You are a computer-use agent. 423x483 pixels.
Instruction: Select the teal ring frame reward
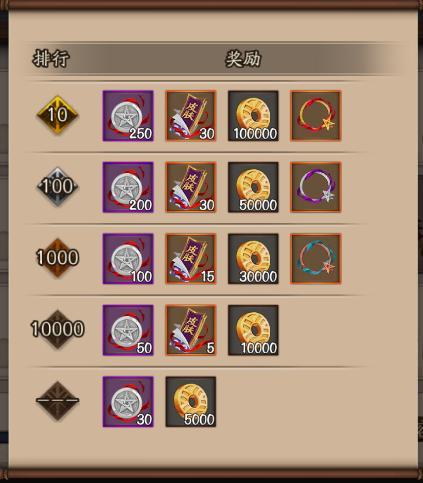coord(316,259)
